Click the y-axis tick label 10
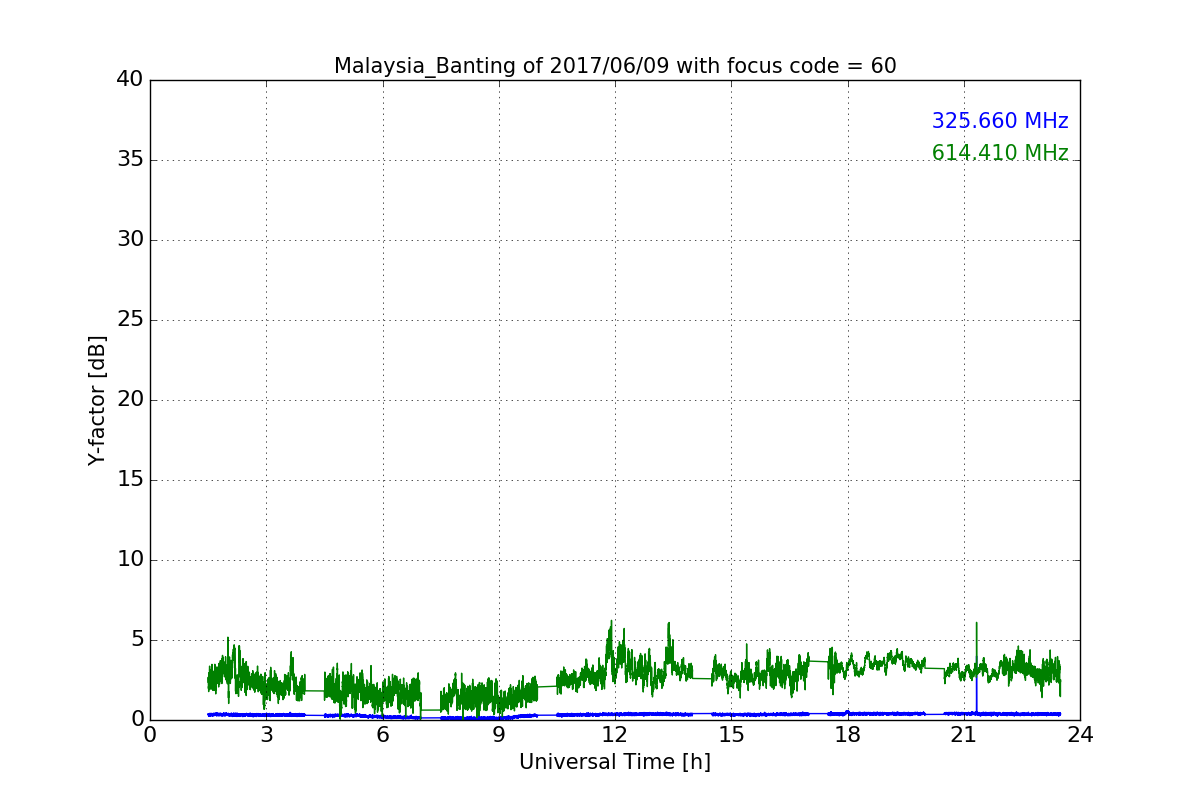The width and height of the screenshot is (1200, 800). coord(130,560)
